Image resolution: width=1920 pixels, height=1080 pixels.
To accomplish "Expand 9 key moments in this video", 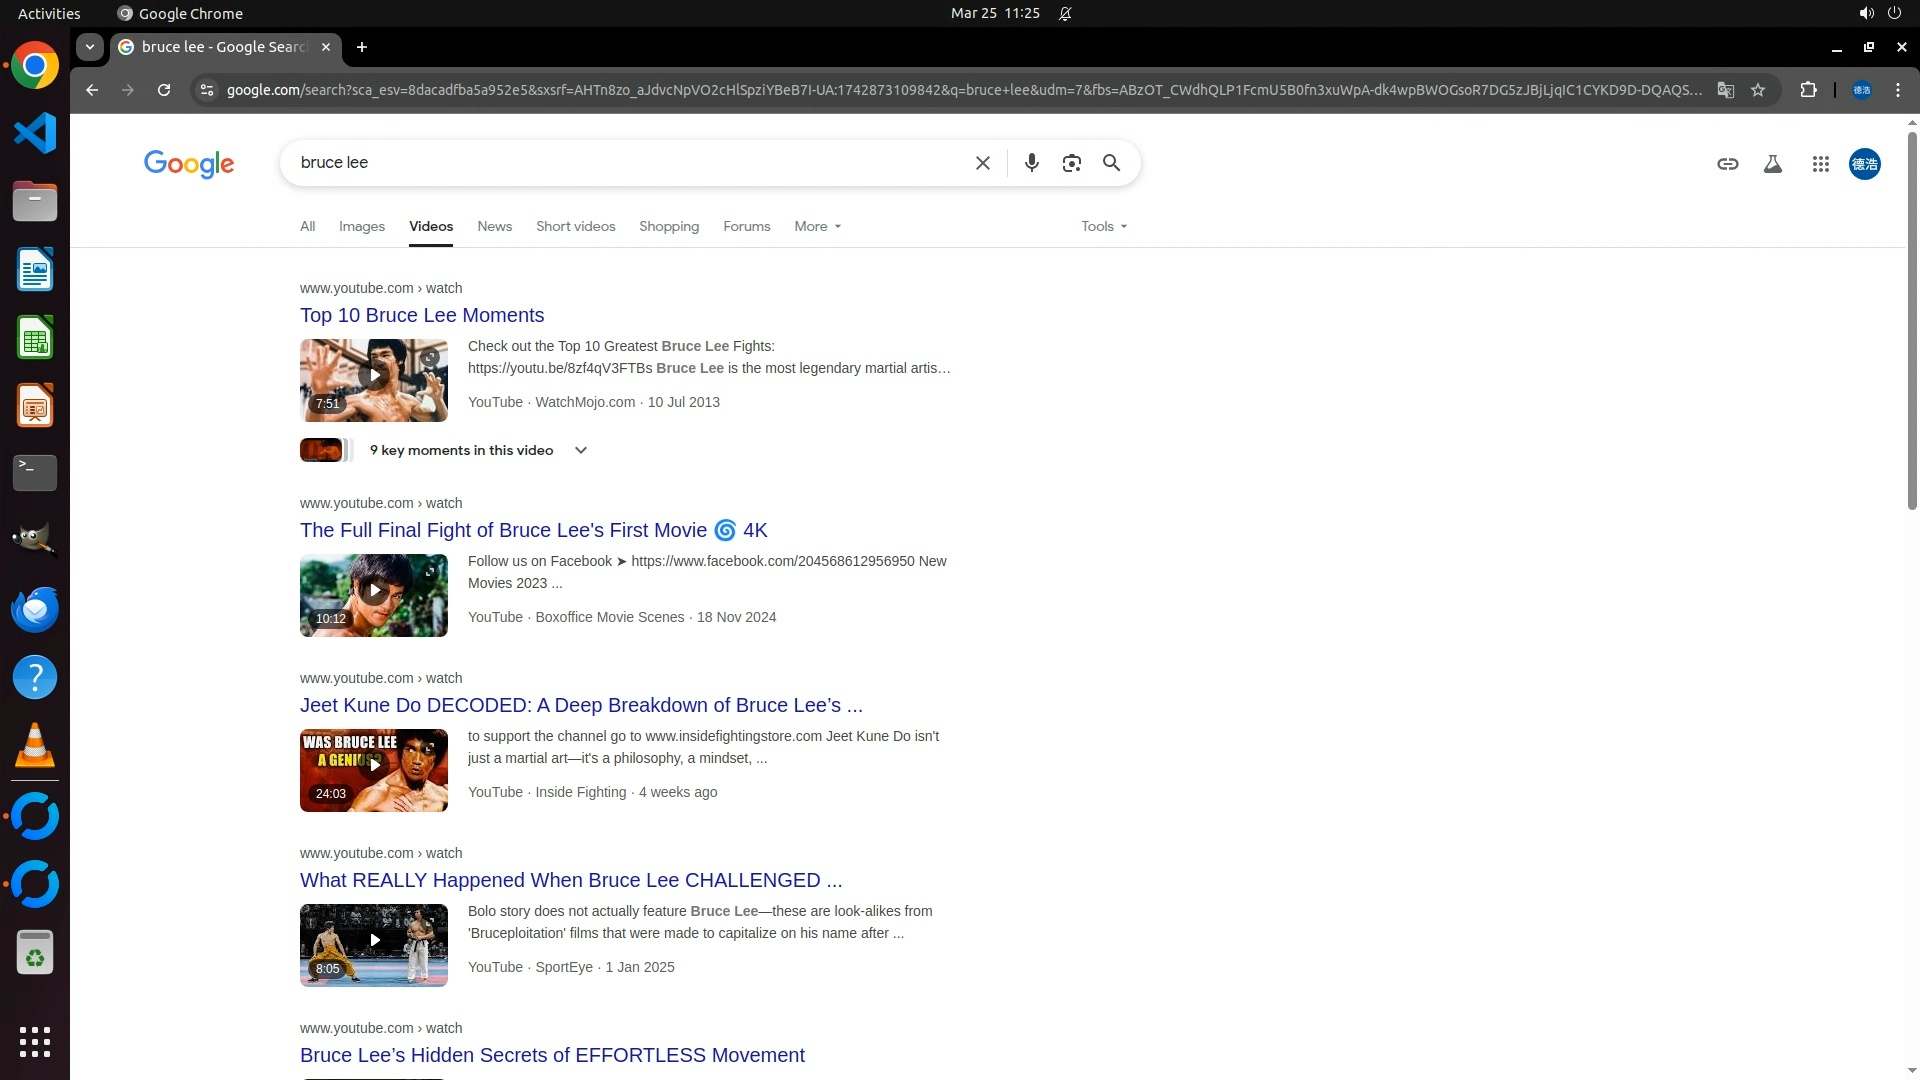I will pos(580,450).
